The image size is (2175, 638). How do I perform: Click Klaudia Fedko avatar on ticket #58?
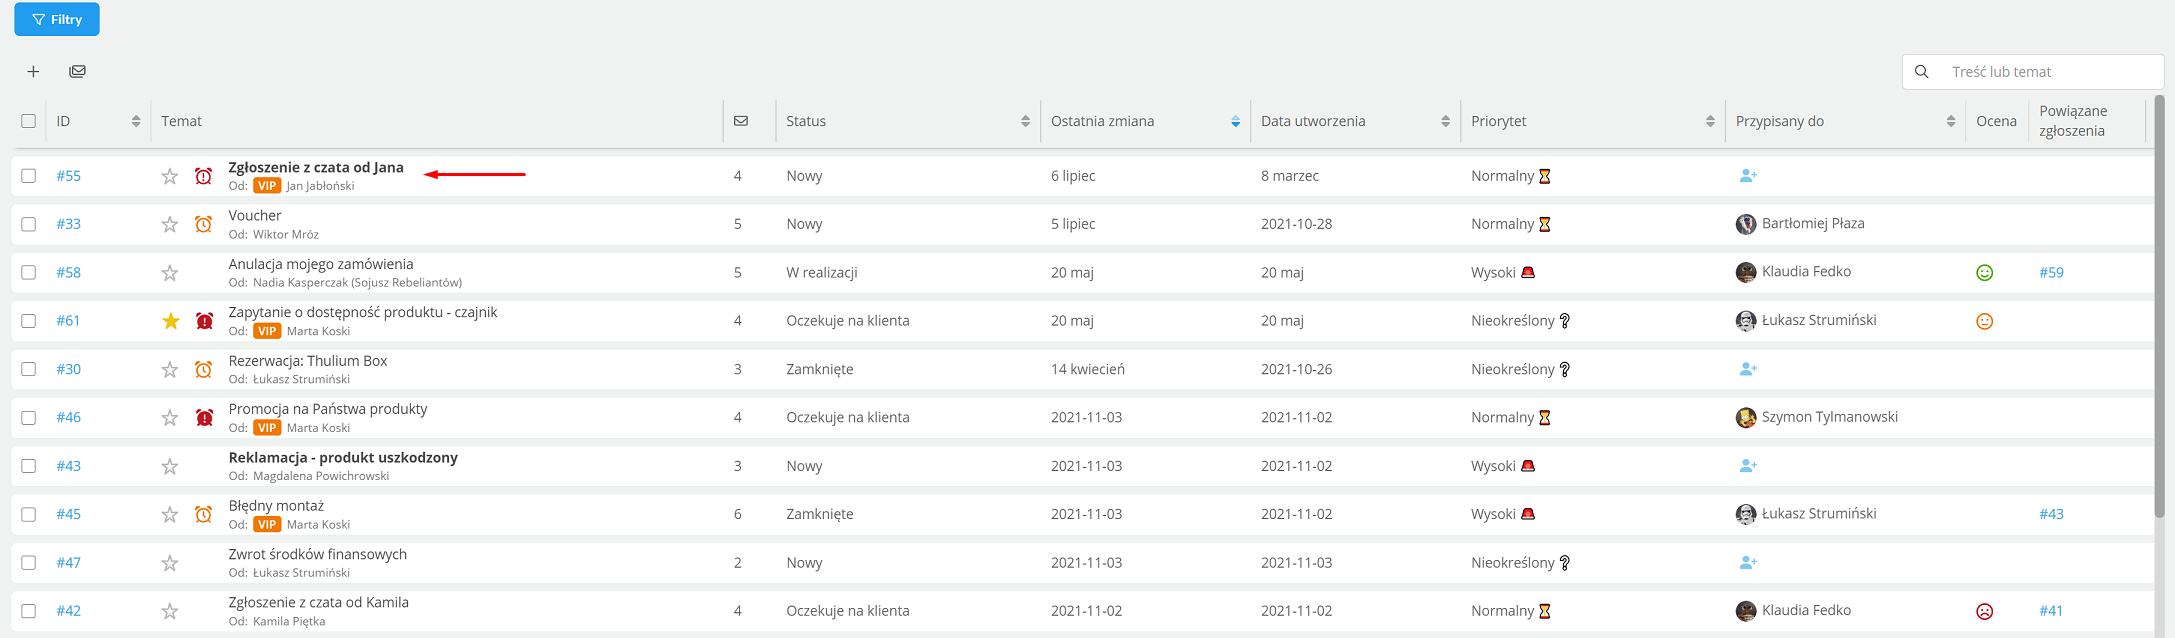tap(1746, 272)
